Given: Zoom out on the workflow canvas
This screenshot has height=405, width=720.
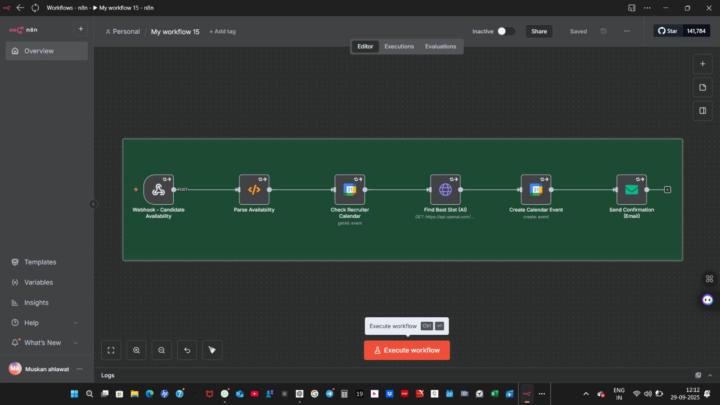Looking at the screenshot, I should [162, 350].
